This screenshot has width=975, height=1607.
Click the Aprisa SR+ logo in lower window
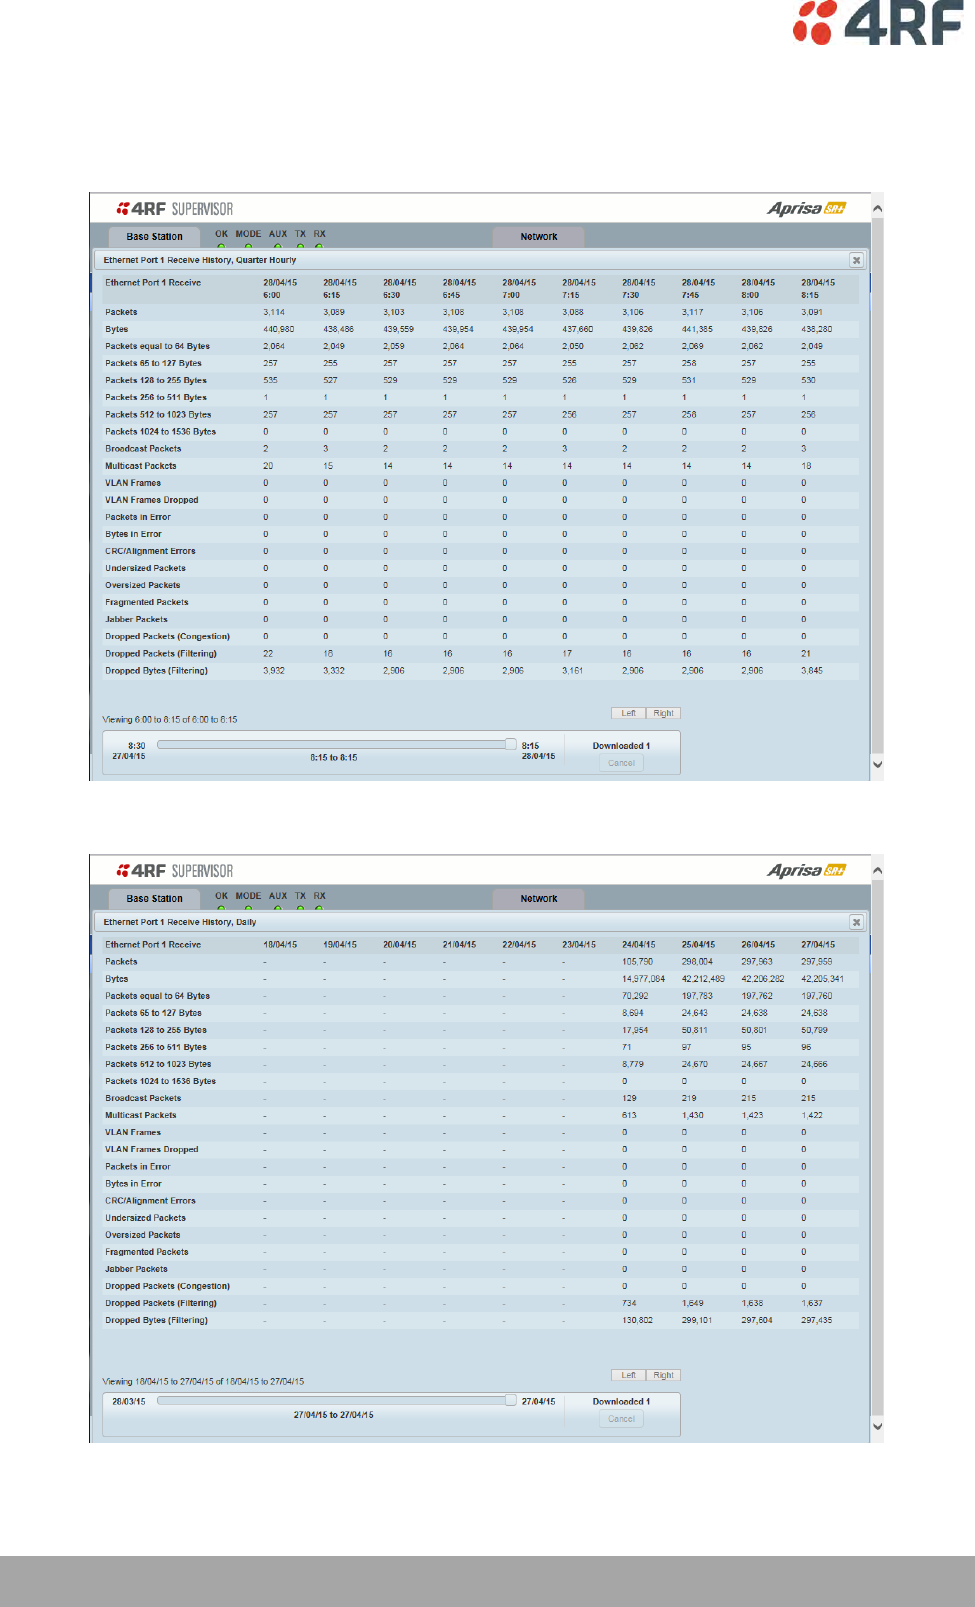pos(806,870)
